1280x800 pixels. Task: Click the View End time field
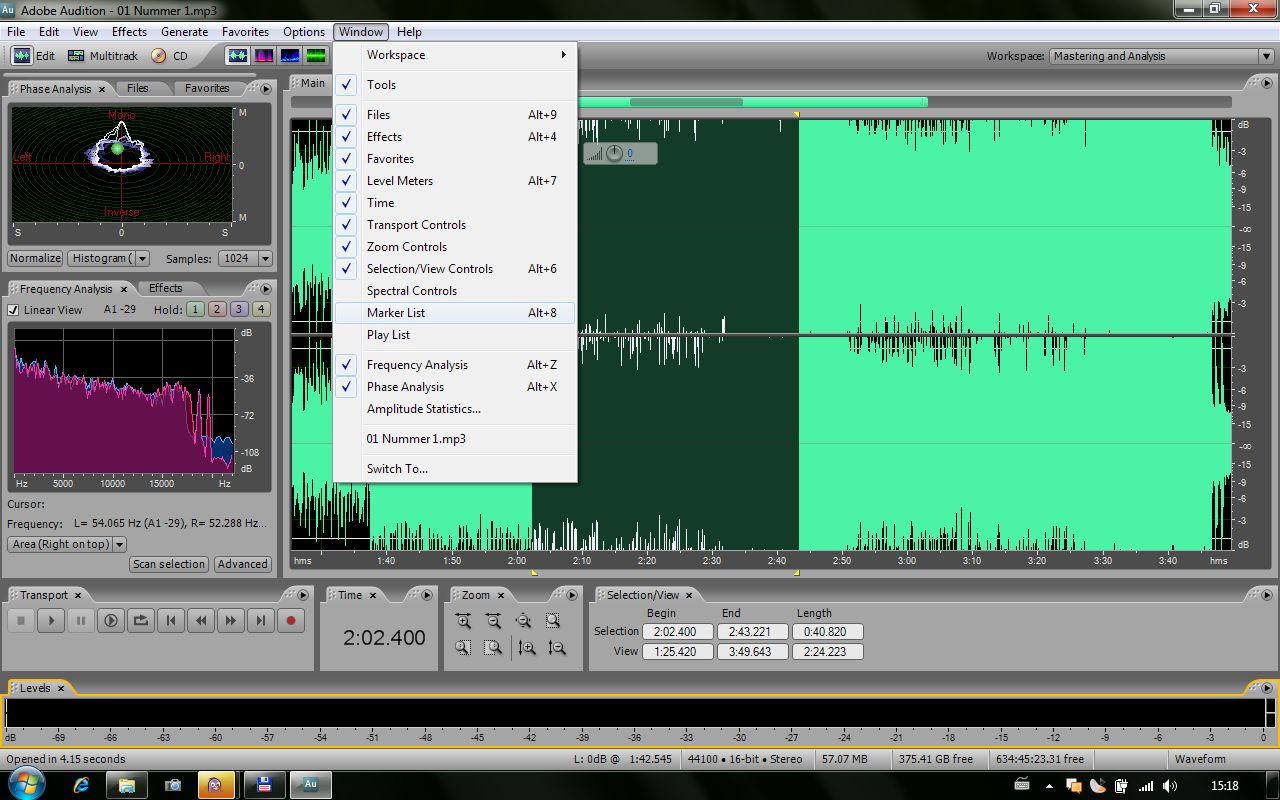coord(754,651)
